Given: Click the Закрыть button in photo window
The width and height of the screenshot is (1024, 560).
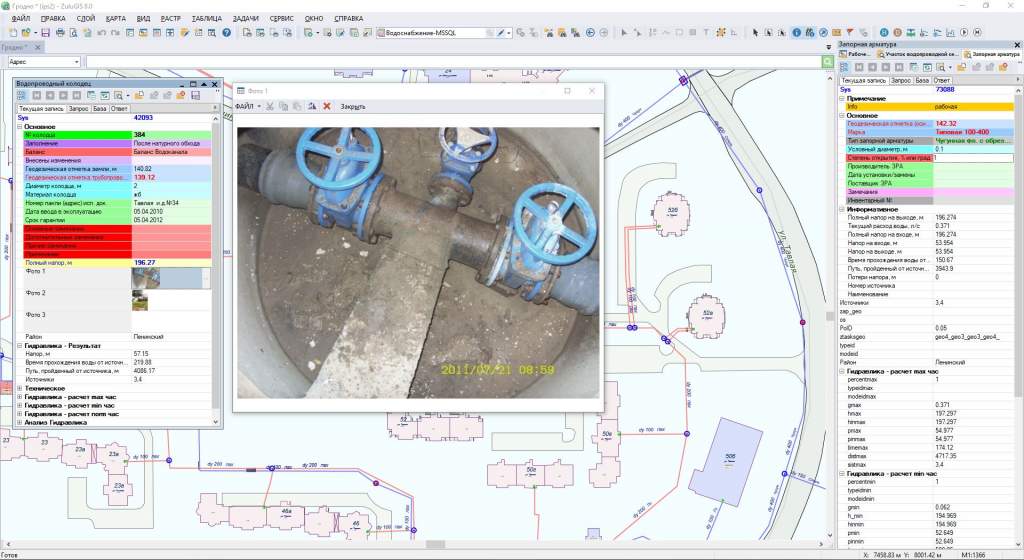Looking at the screenshot, I should tap(353, 106).
